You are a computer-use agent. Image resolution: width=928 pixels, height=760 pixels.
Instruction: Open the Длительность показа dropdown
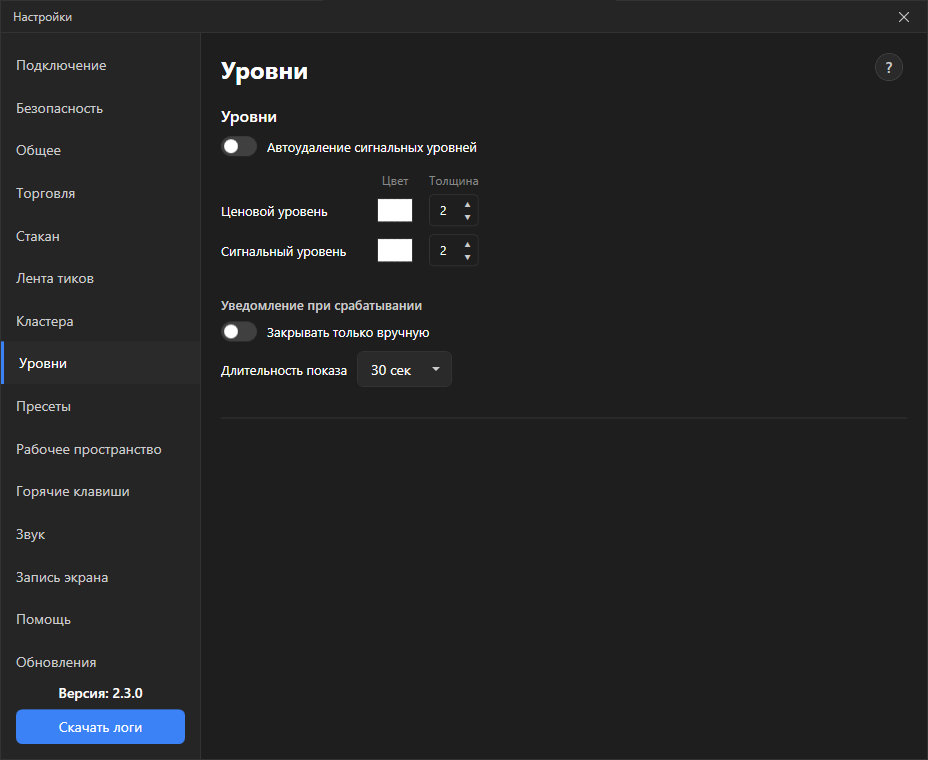(x=404, y=370)
